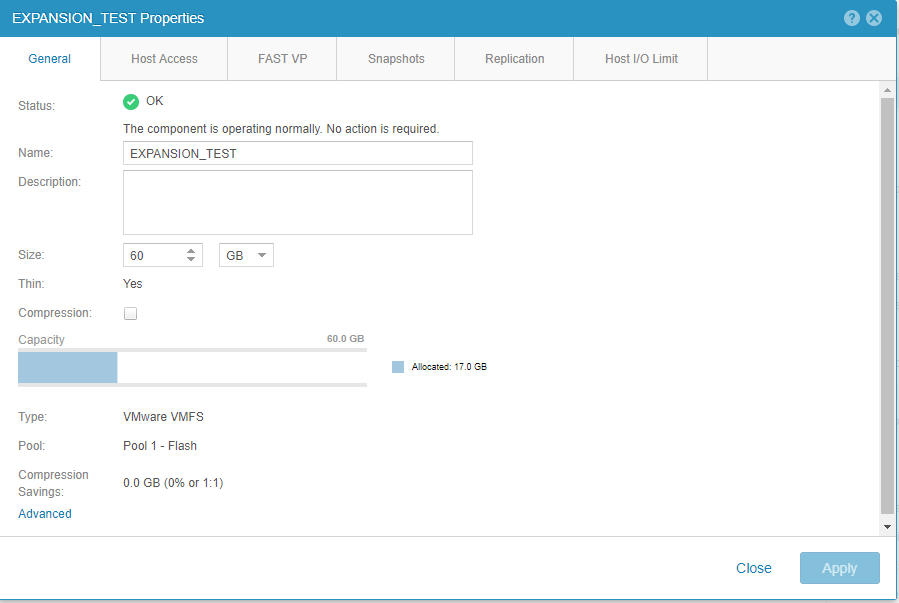This screenshot has height=603, width=899.
Task: Click the allocated portion of capacity bar
Action: pos(68,367)
